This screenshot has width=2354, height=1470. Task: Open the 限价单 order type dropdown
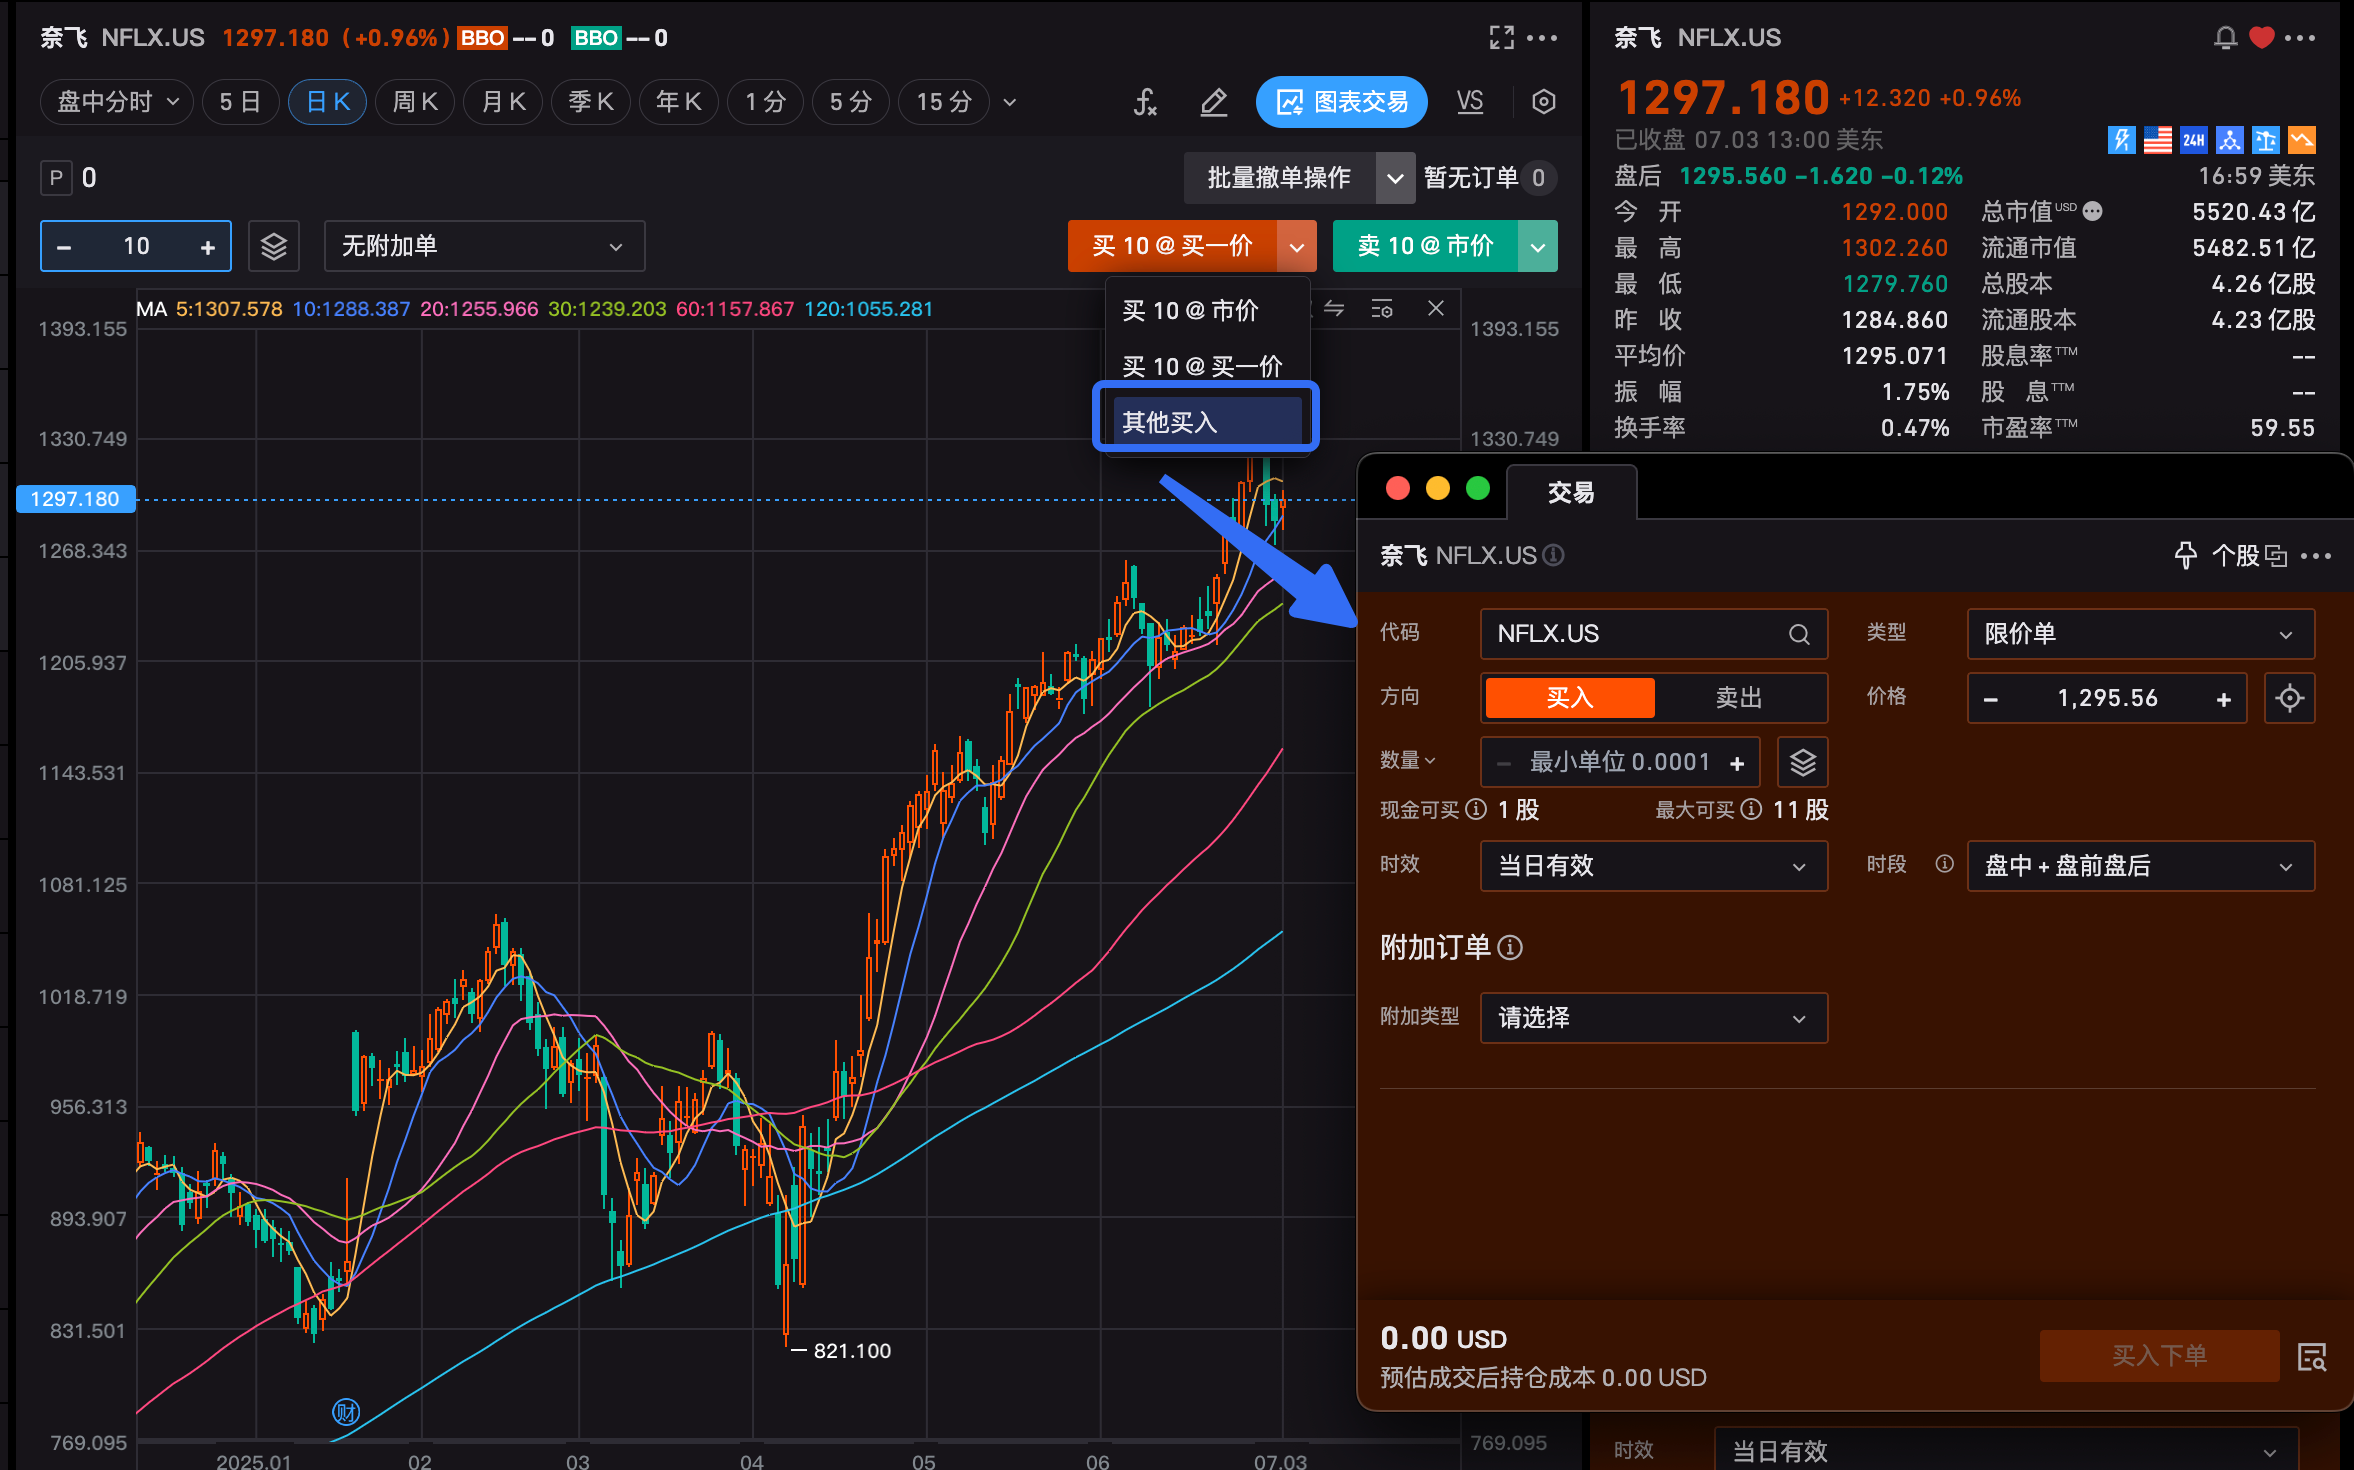point(2140,634)
